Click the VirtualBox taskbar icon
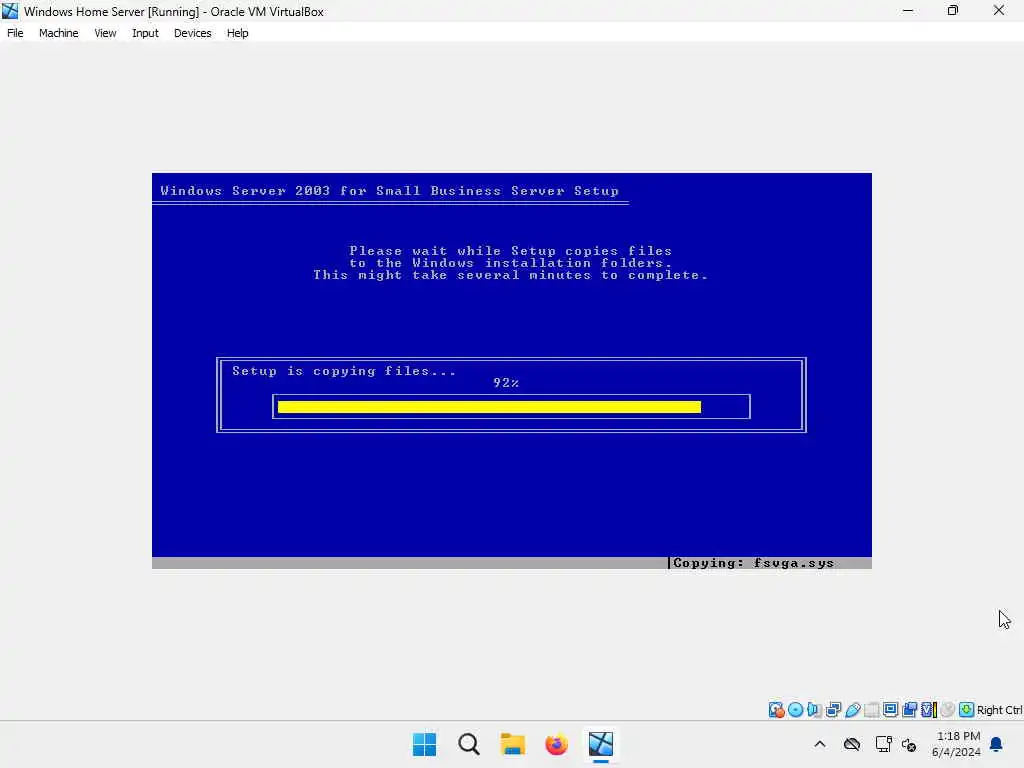 [601, 744]
